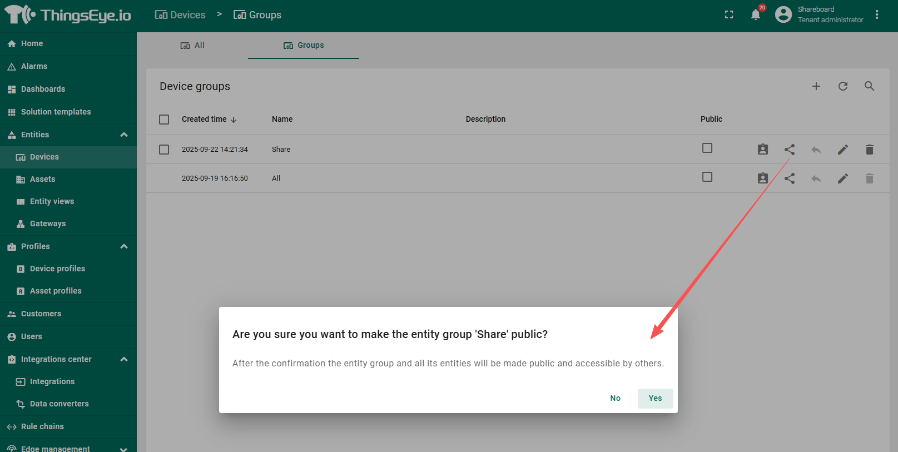The width and height of the screenshot is (898, 452).
Task: Open Dashboards from the sidebar
Action: tap(42, 89)
